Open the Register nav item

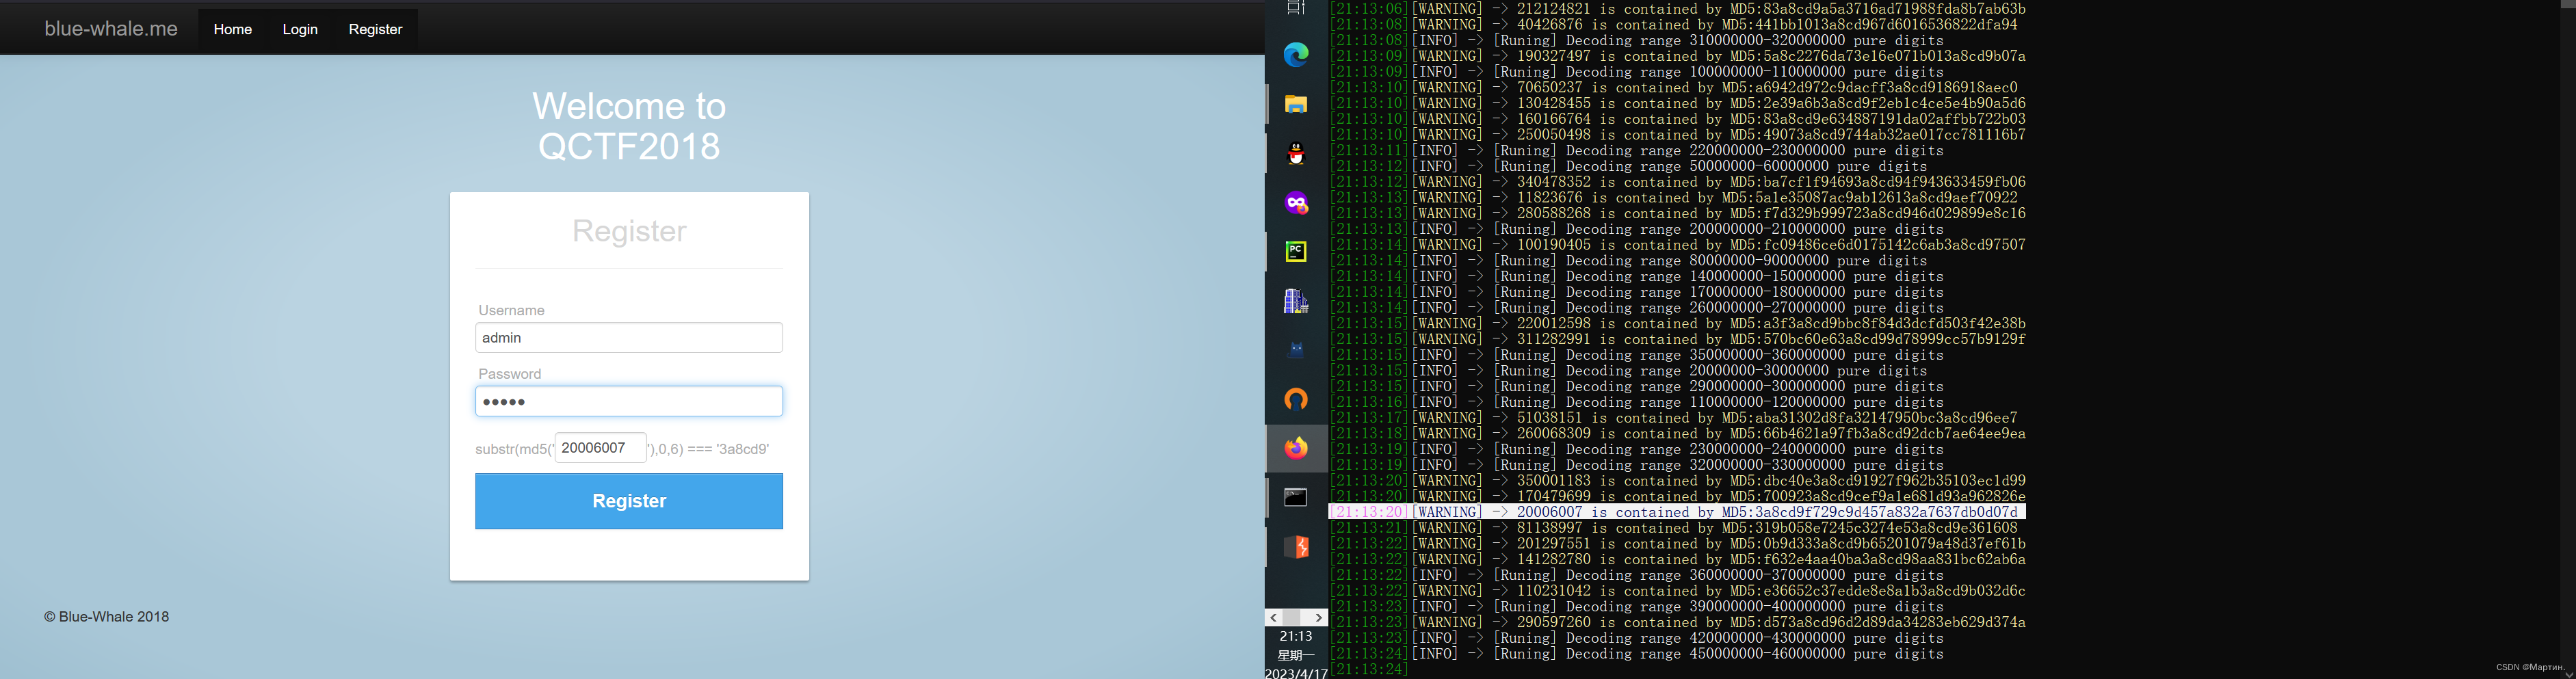[x=375, y=29]
